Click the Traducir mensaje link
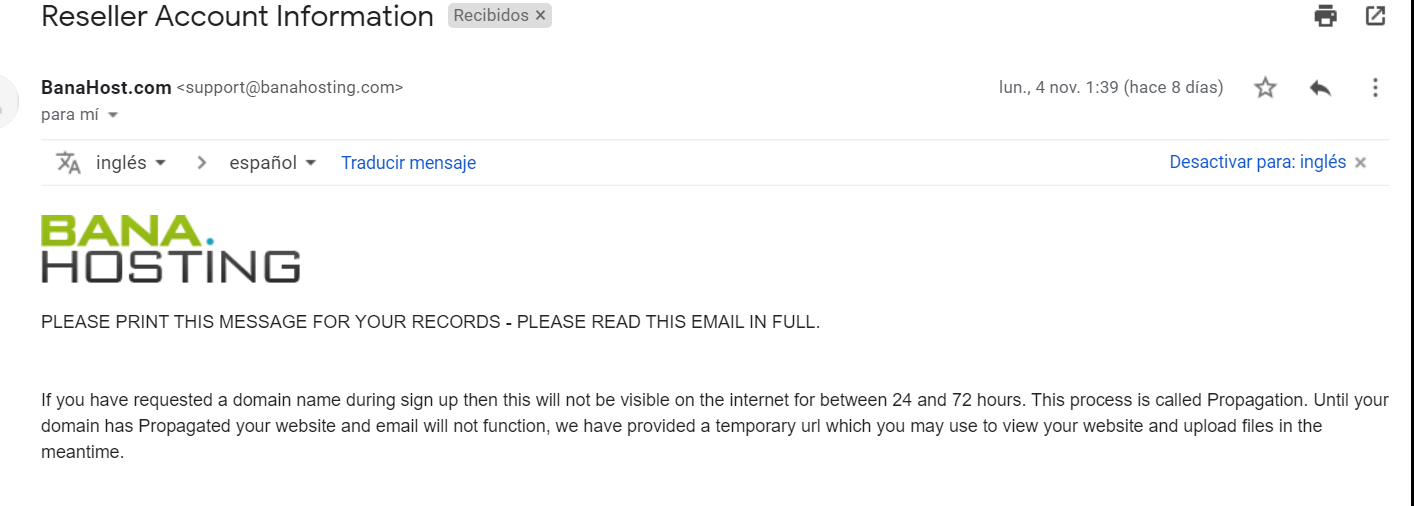1414x506 pixels. (408, 162)
